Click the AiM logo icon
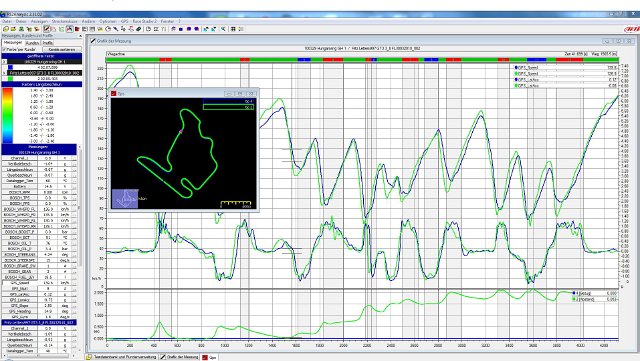The height and width of the screenshot is (361, 640). point(631,29)
